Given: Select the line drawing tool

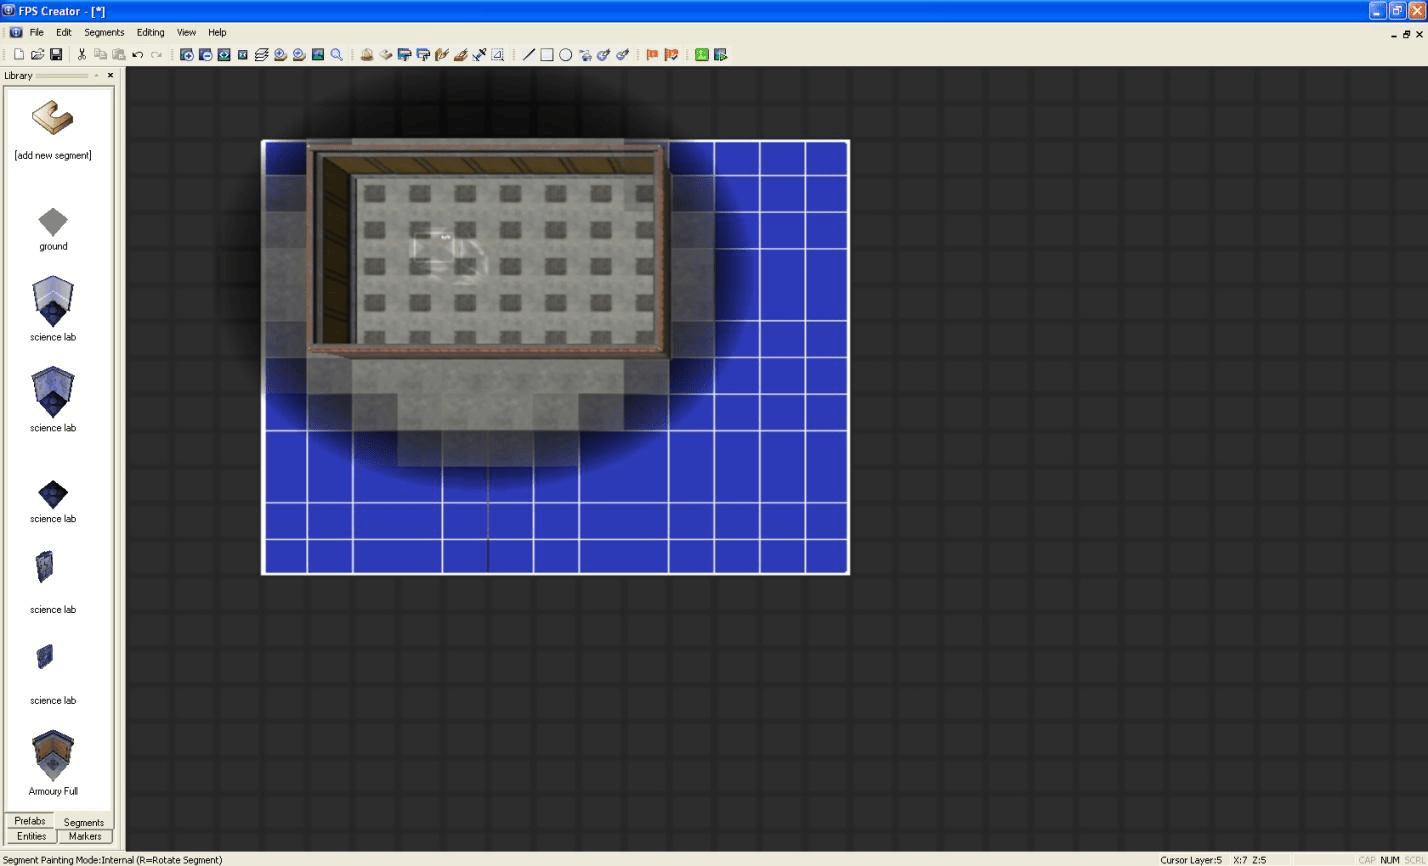Looking at the screenshot, I should (x=529, y=55).
